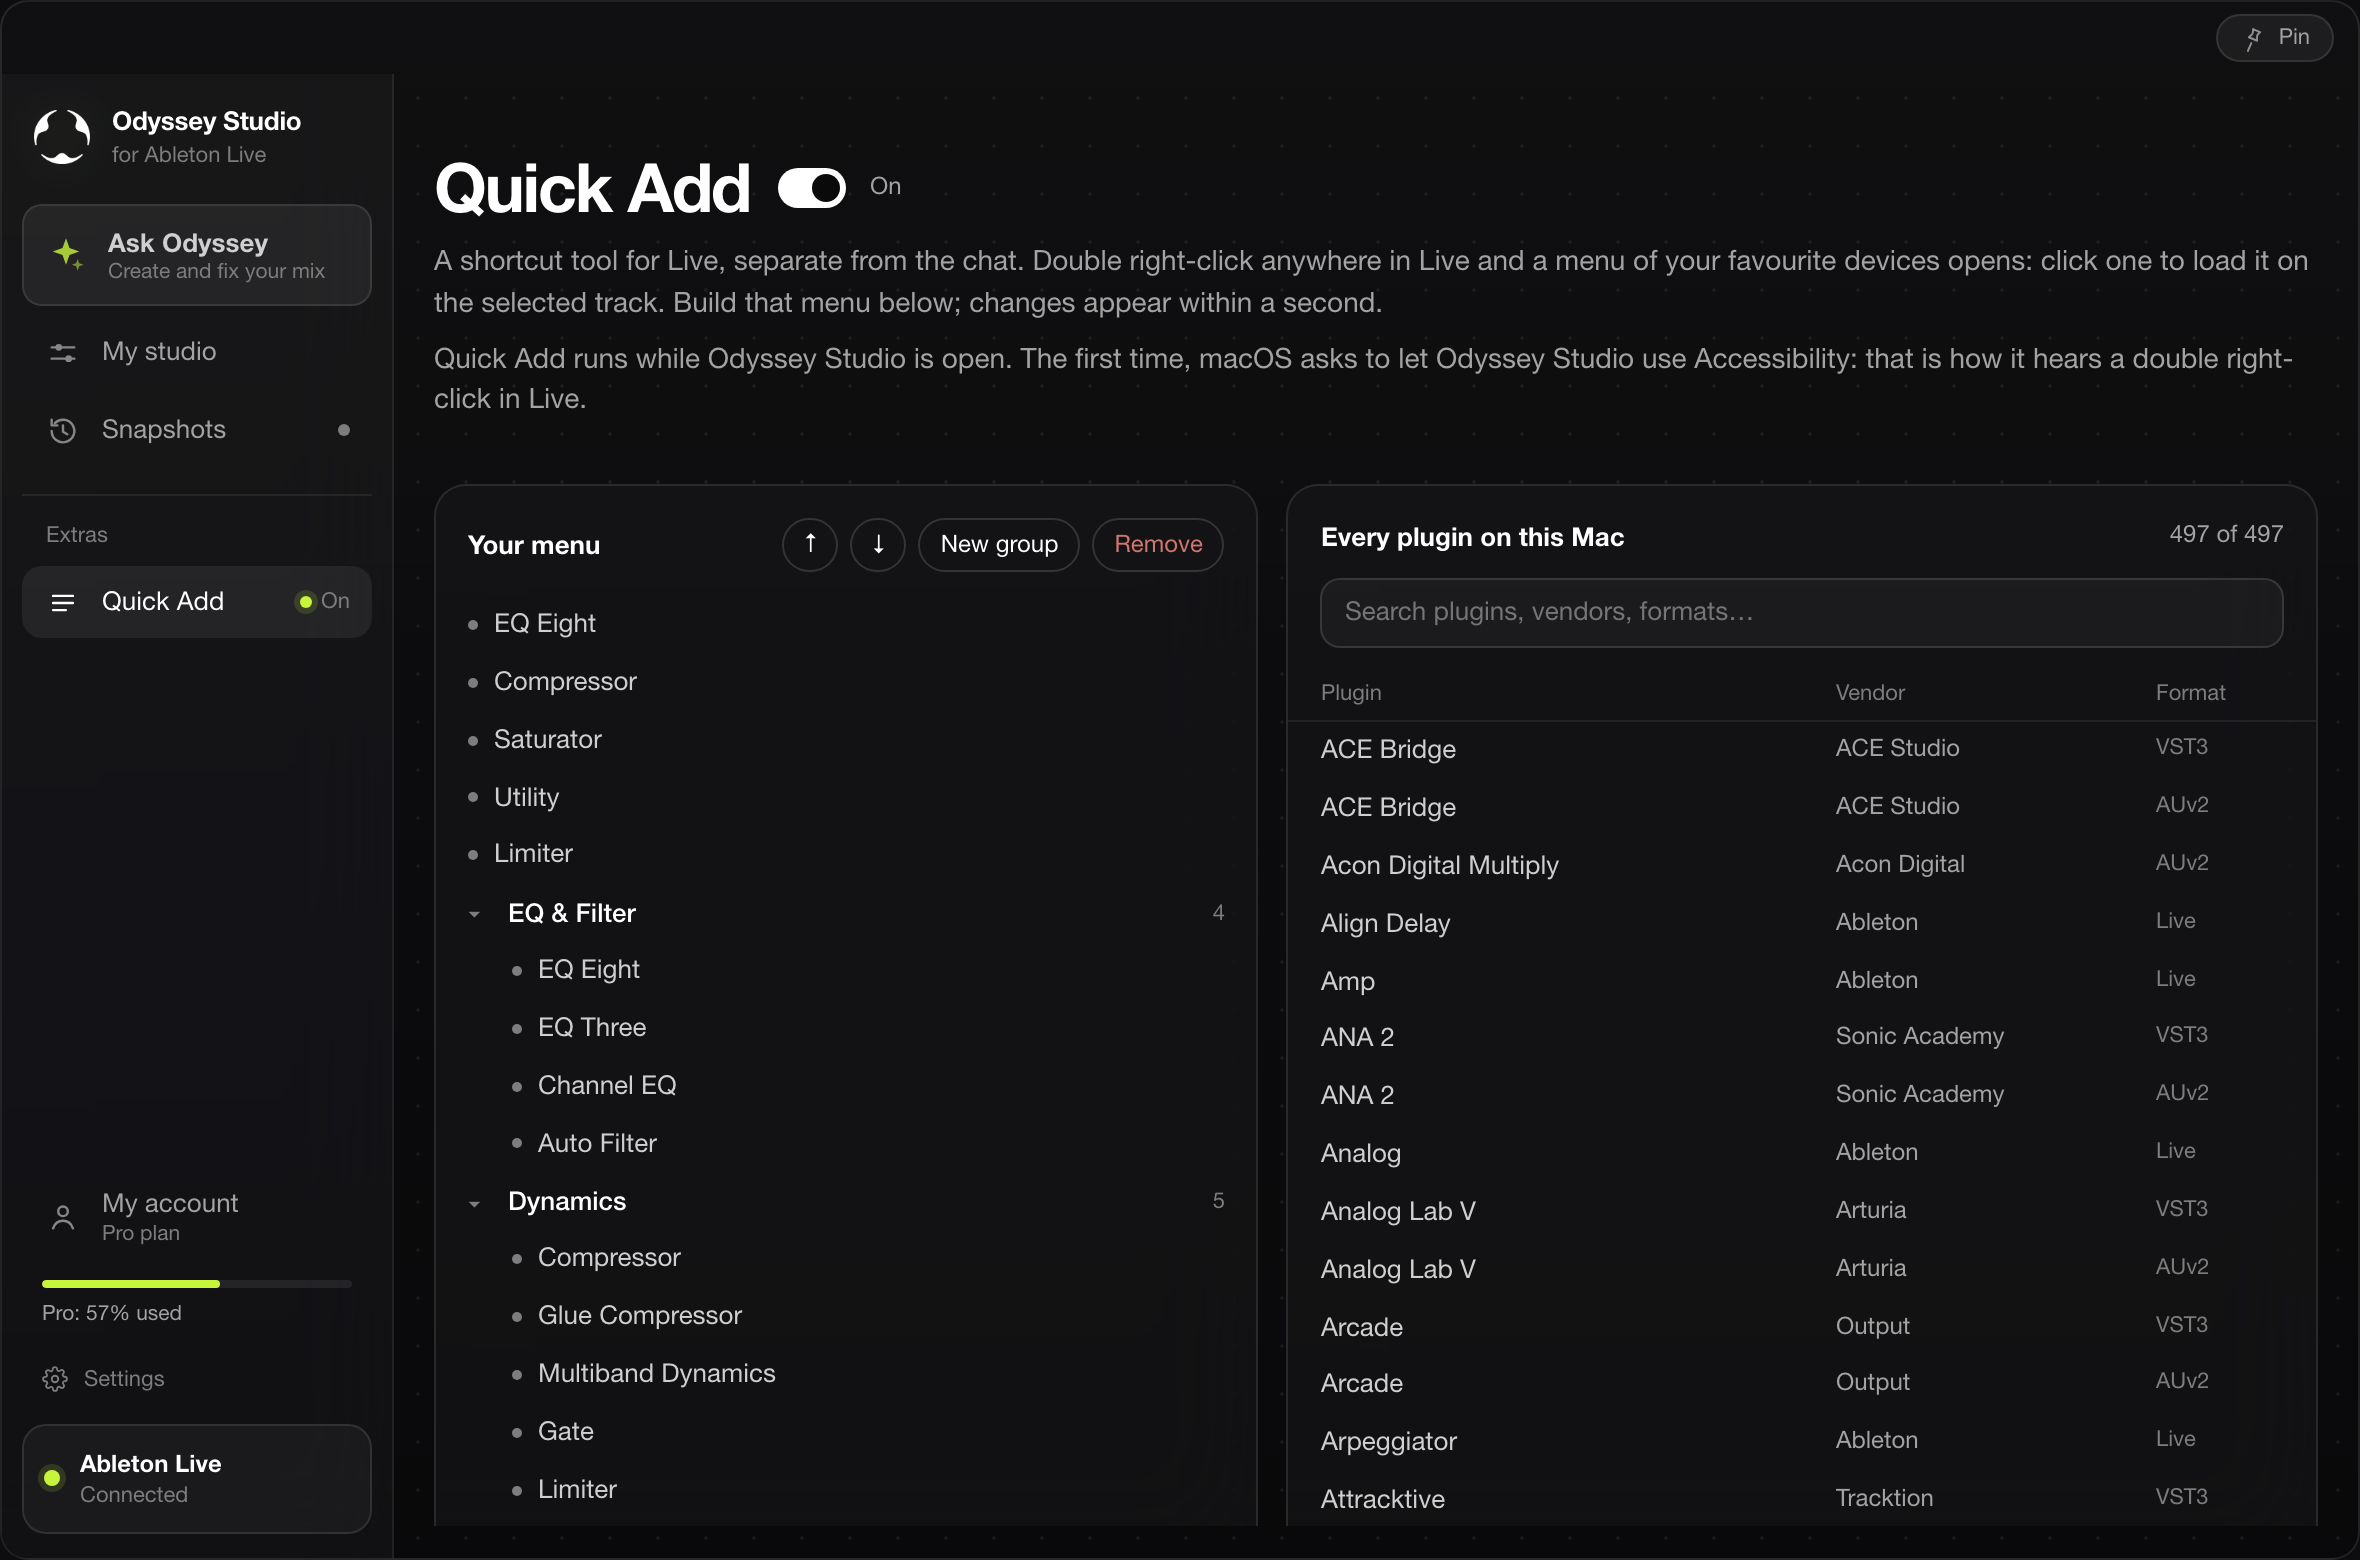The image size is (2360, 1560).
Task: Collapse the EQ & Filter group
Action: (475, 914)
